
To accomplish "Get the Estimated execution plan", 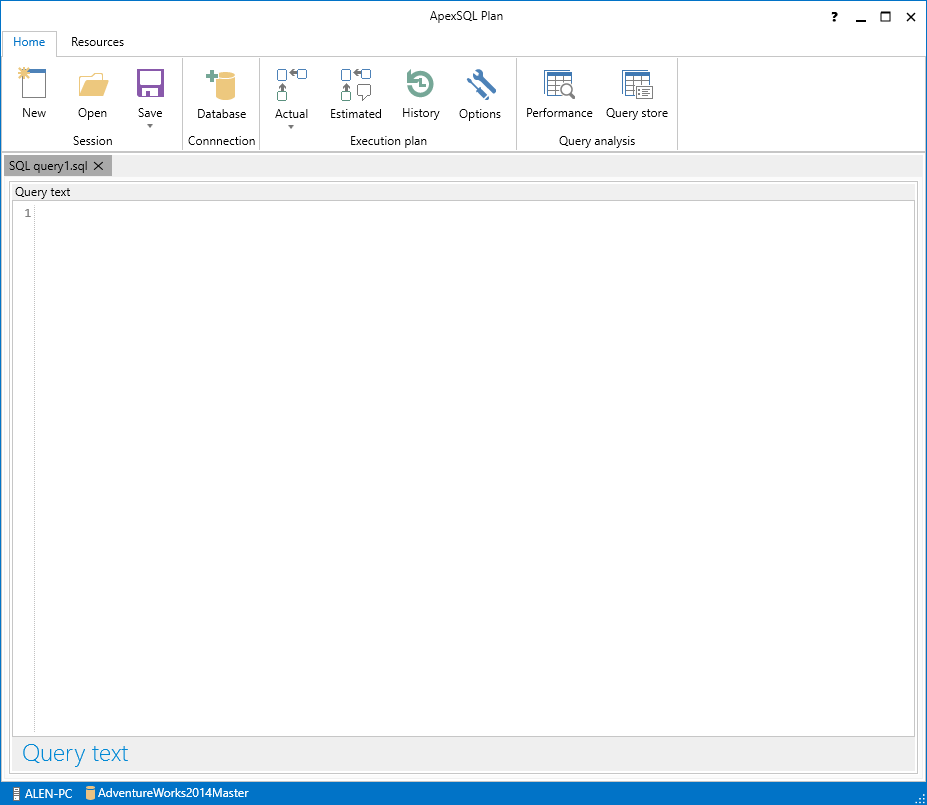I will point(355,95).
